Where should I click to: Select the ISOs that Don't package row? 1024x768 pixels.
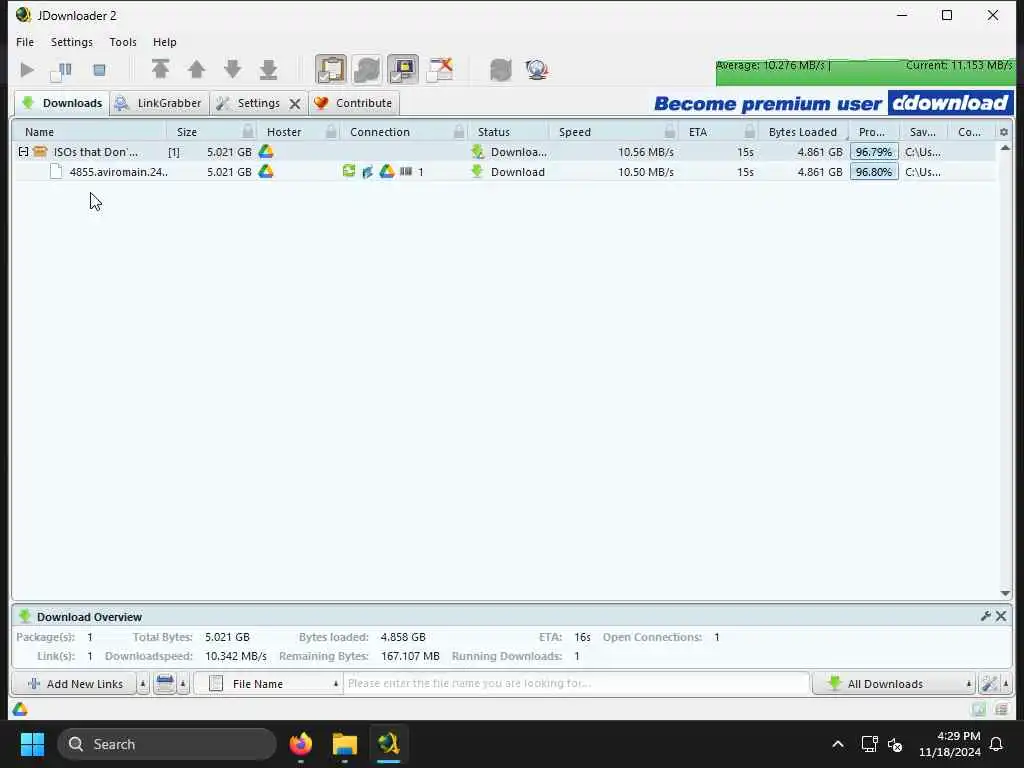click(x=504, y=152)
